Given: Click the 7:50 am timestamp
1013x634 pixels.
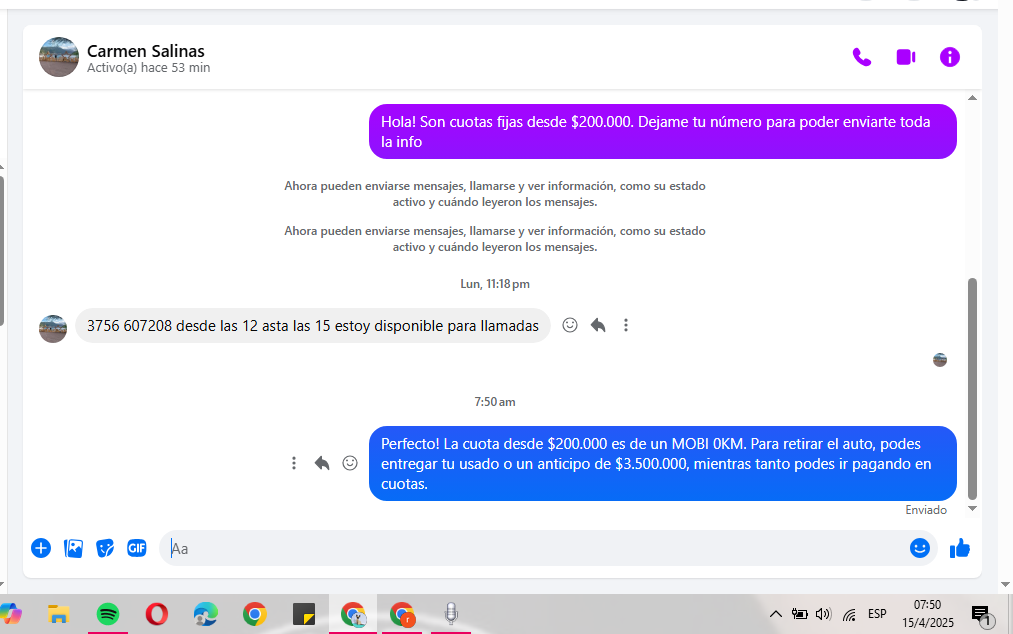Looking at the screenshot, I should point(495,402).
